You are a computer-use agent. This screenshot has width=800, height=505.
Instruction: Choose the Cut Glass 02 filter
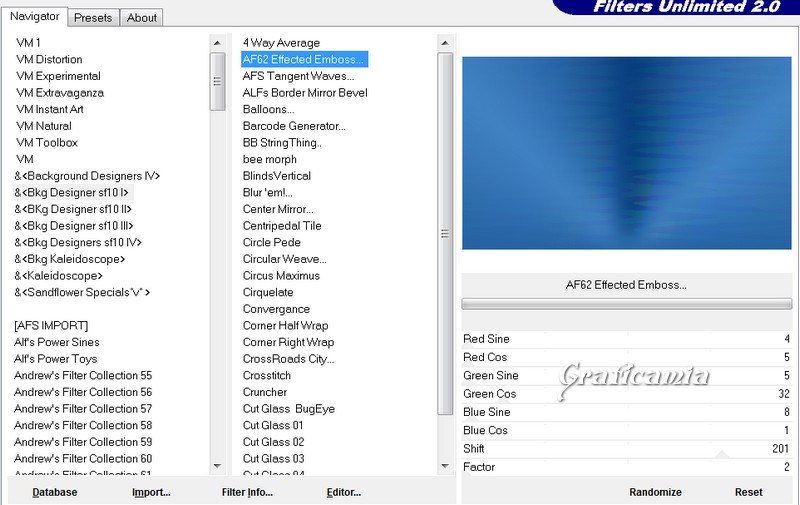(273, 442)
